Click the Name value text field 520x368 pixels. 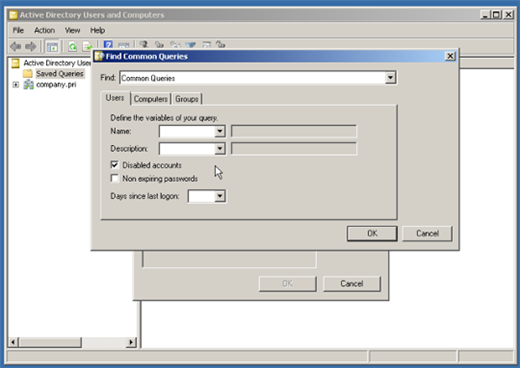click(294, 131)
